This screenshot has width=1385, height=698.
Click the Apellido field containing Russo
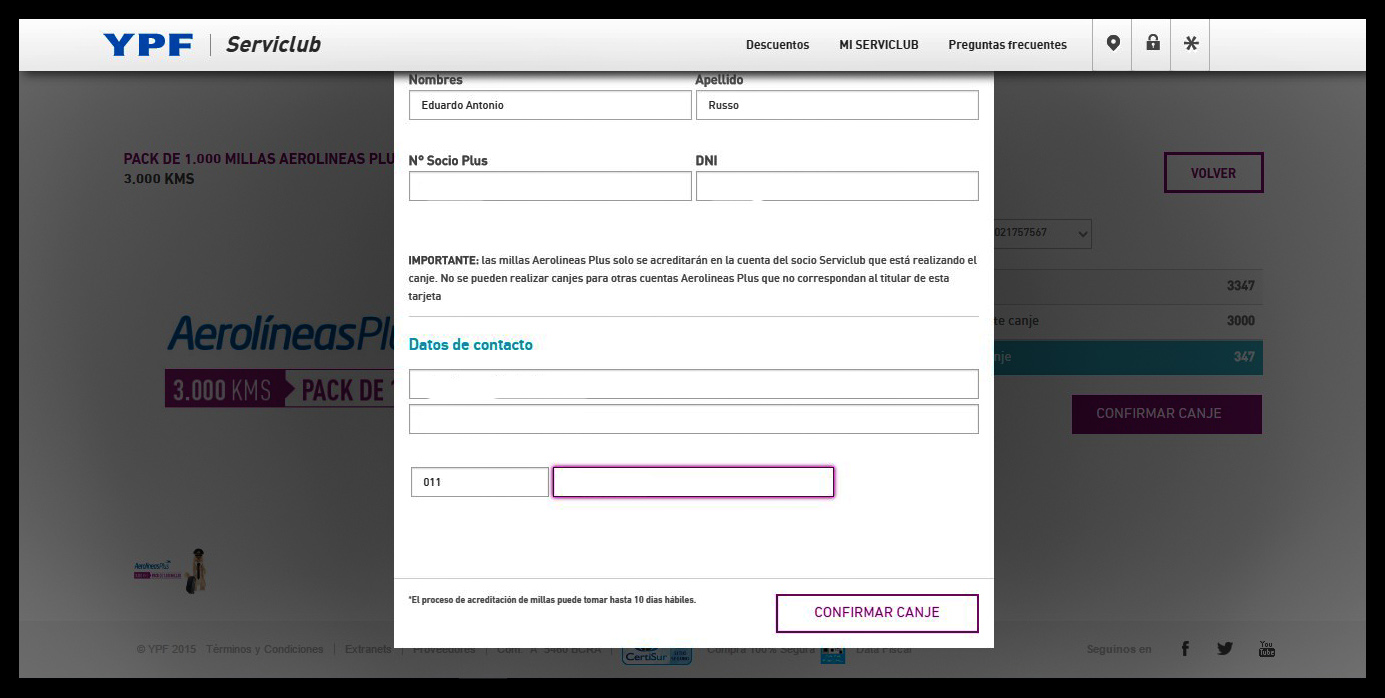click(x=836, y=105)
